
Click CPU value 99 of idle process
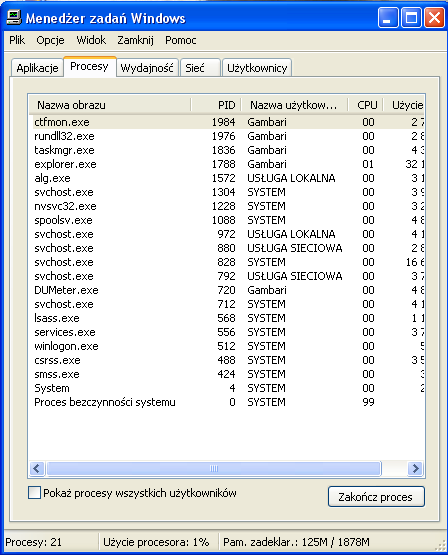368,402
